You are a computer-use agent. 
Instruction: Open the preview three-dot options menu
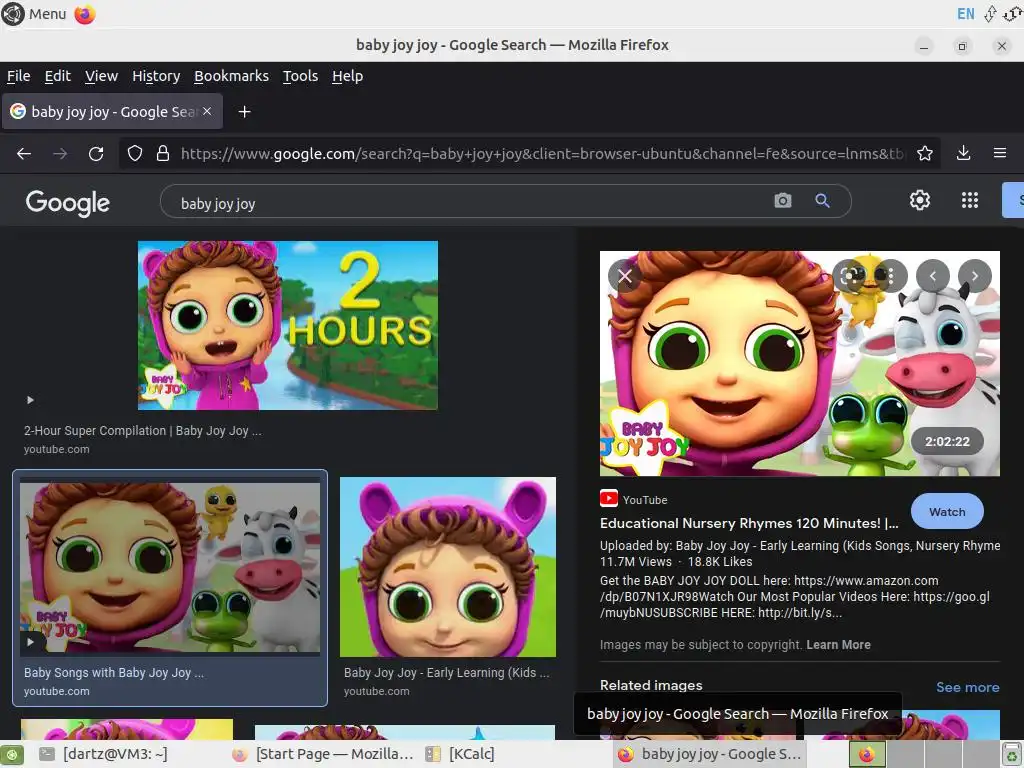(x=889, y=276)
